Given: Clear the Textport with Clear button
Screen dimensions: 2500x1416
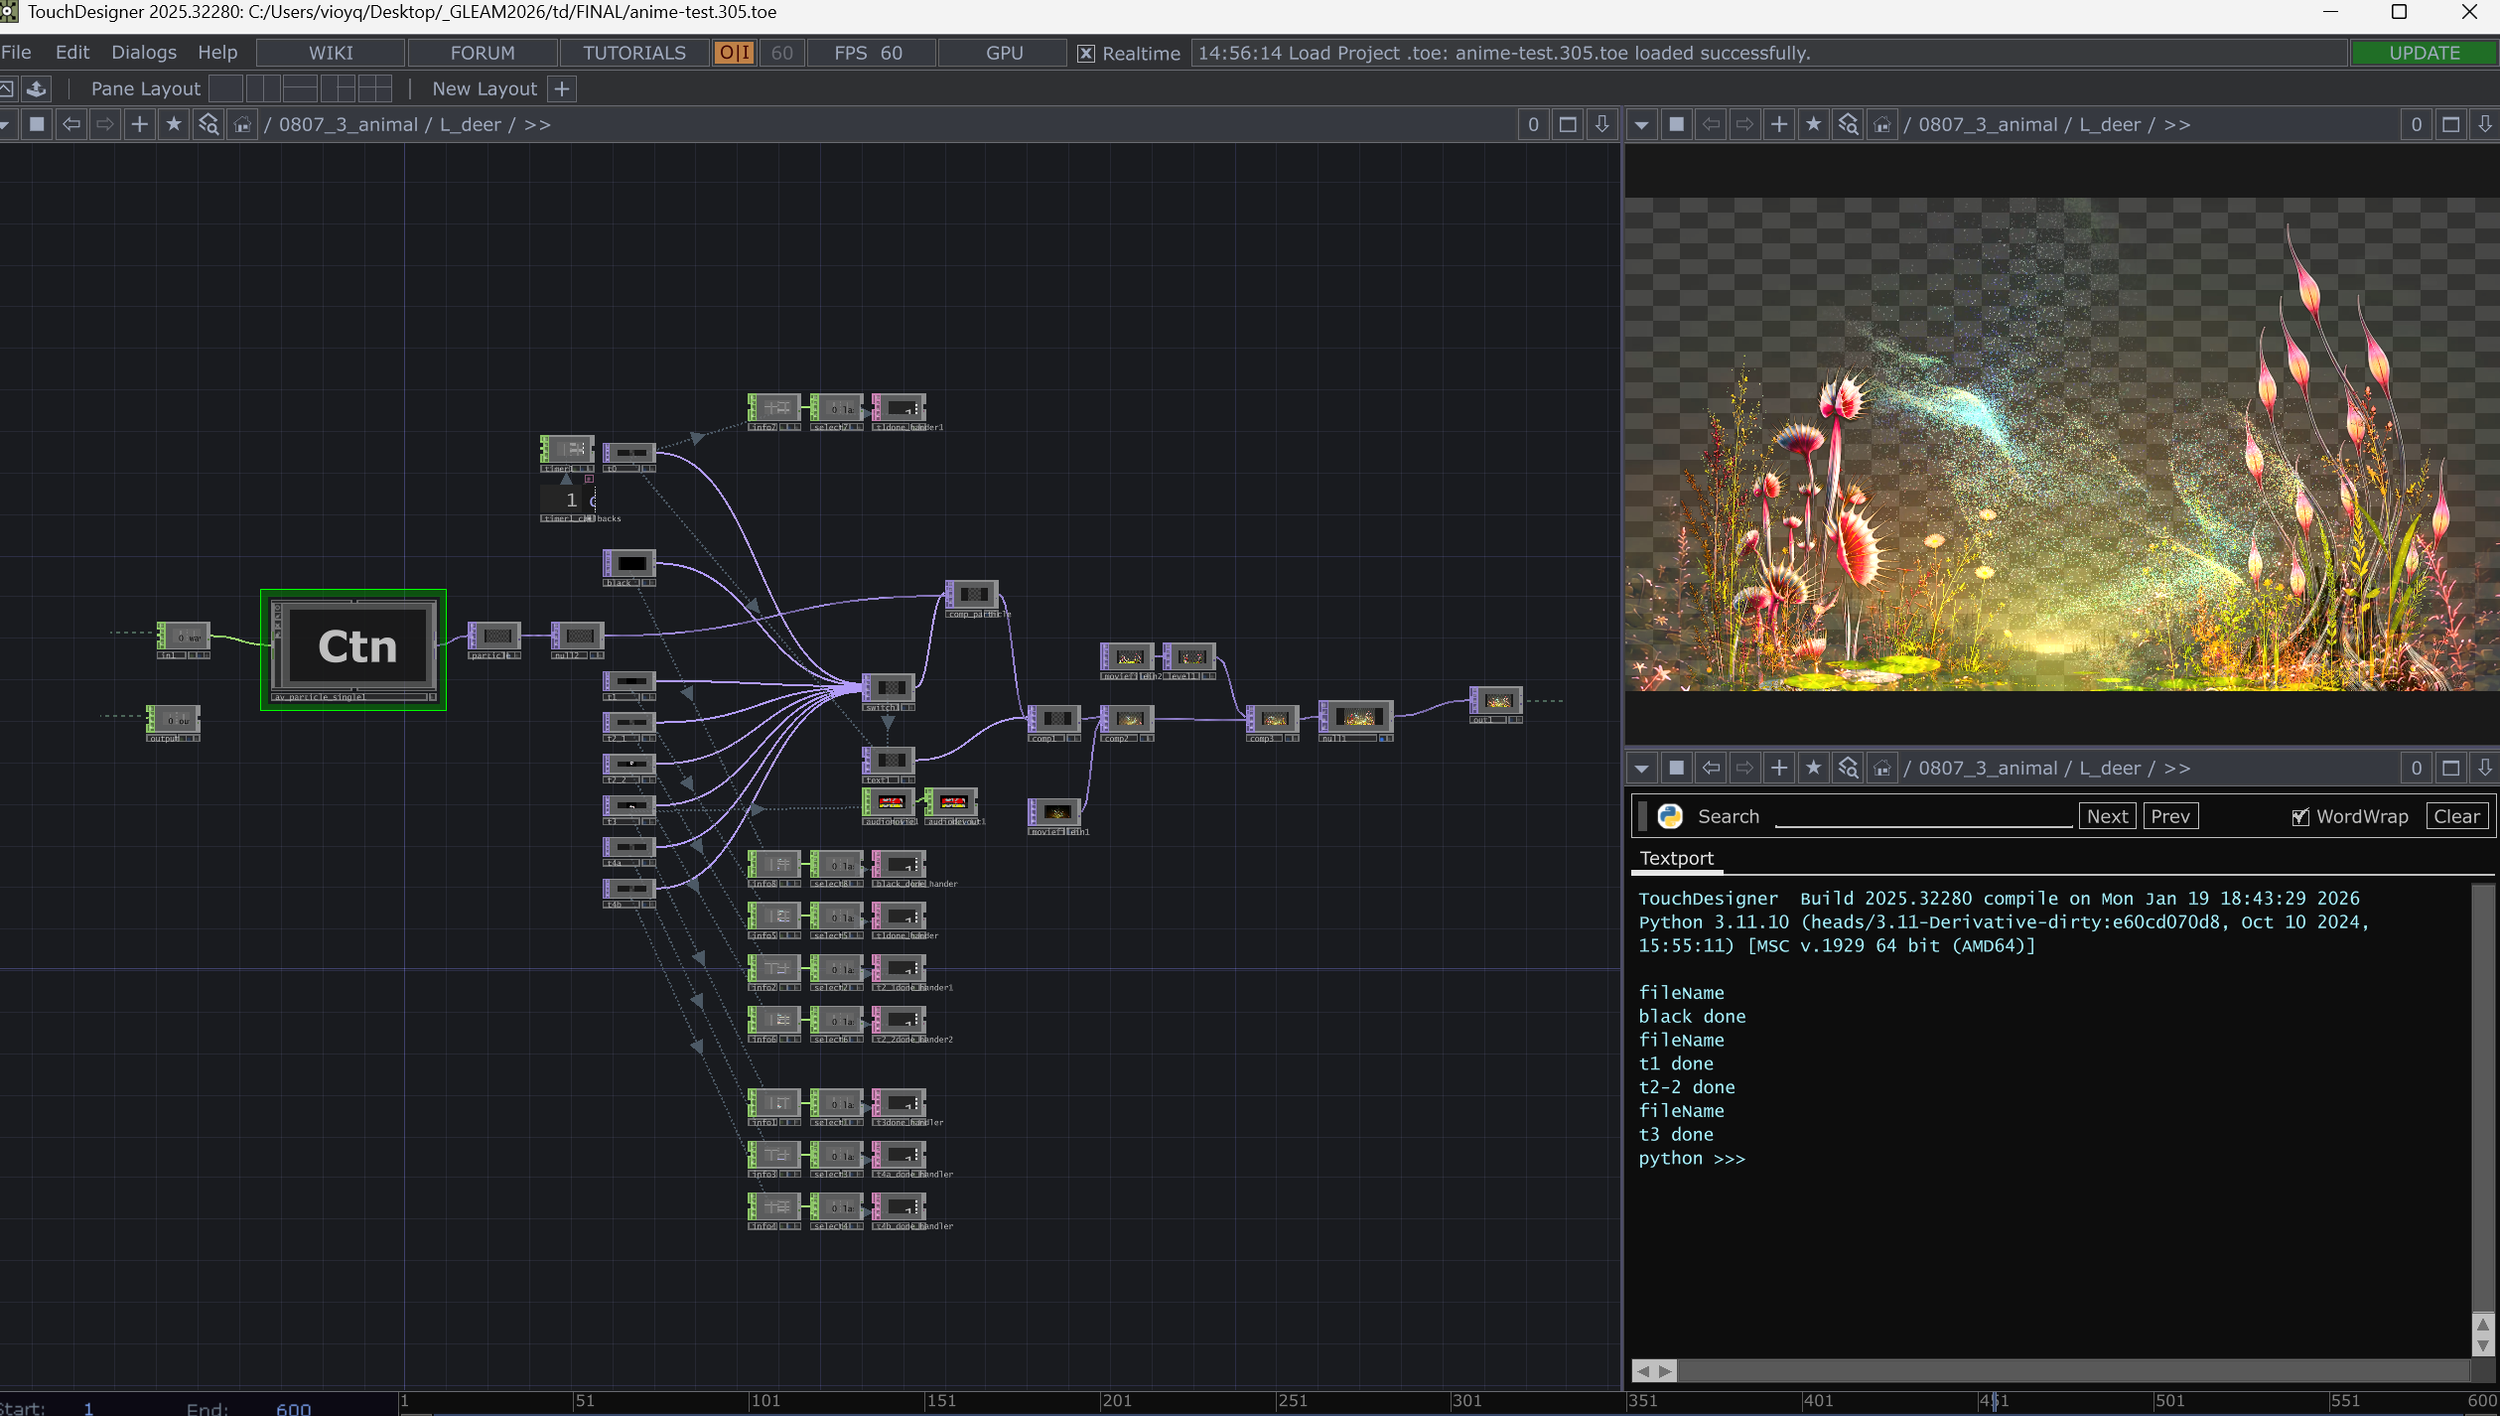Looking at the screenshot, I should 2457,816.
